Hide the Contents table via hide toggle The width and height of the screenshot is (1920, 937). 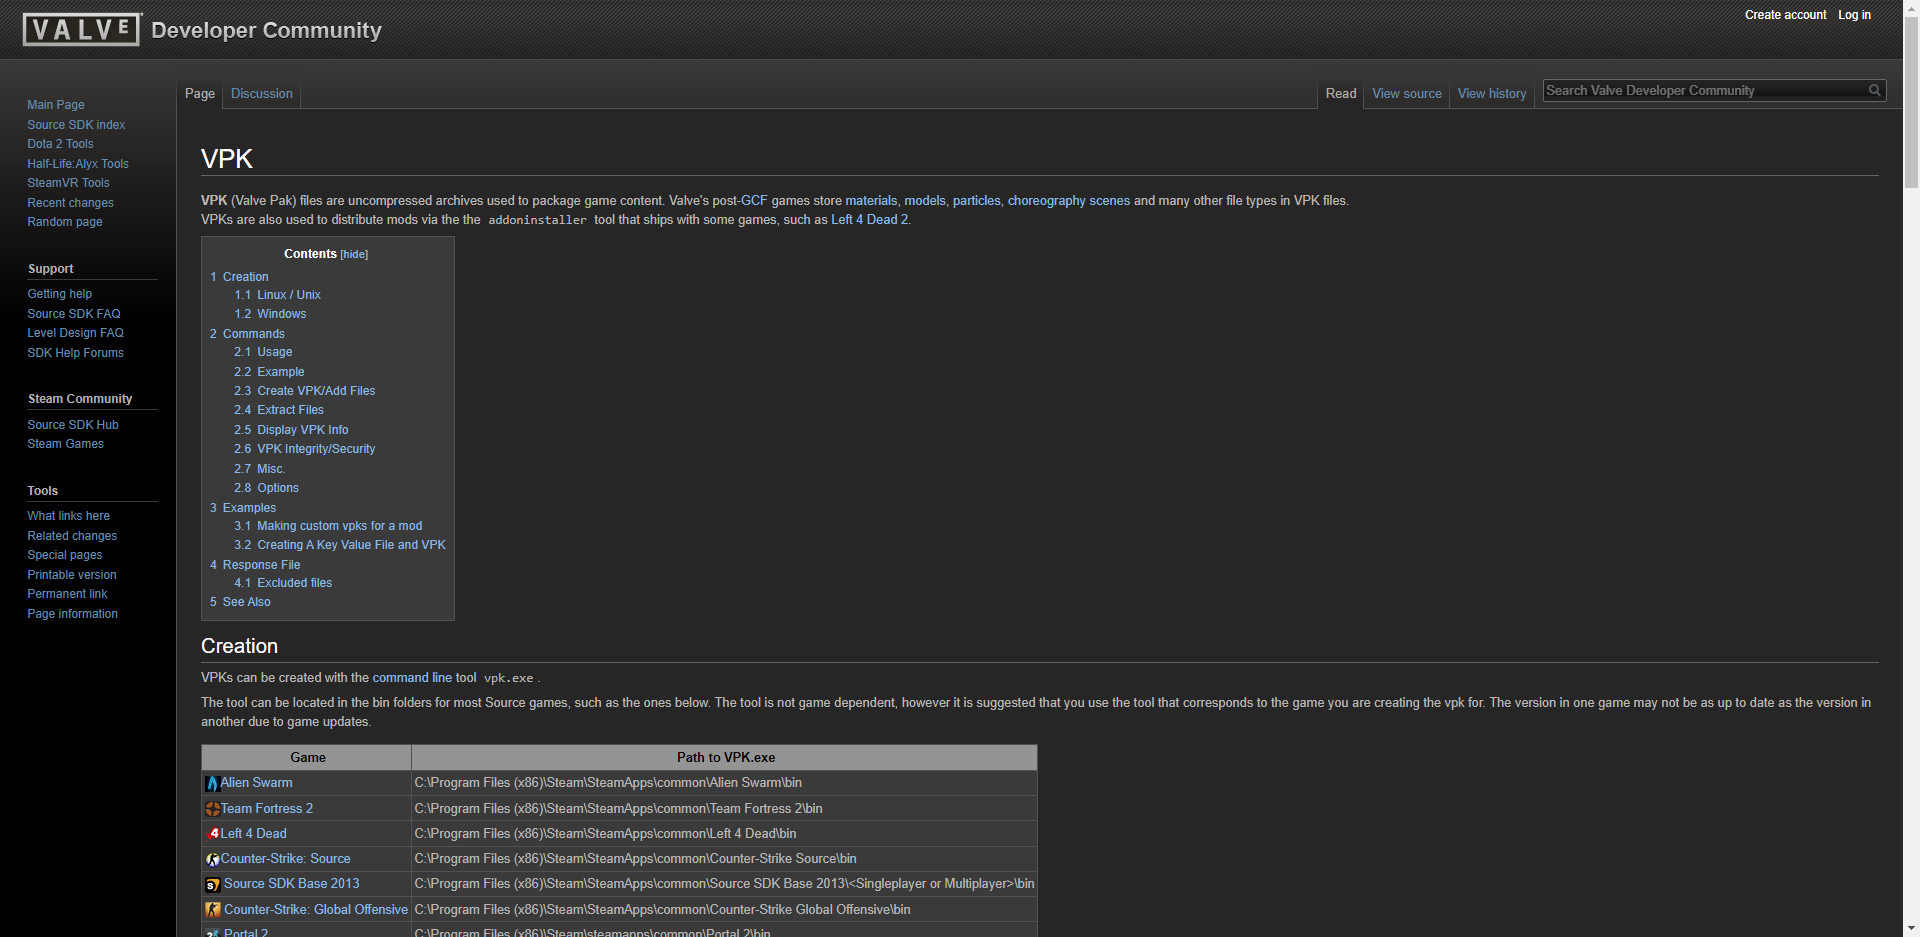[x=354, y=255]
